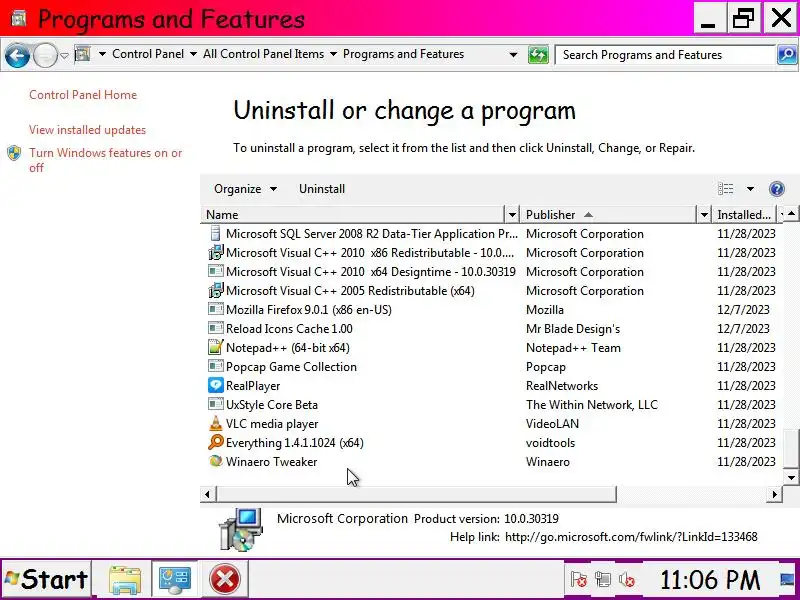Click the greyed Forward navigation arrow
Viewport: 800px width, 600px height.
click(45, 55)
